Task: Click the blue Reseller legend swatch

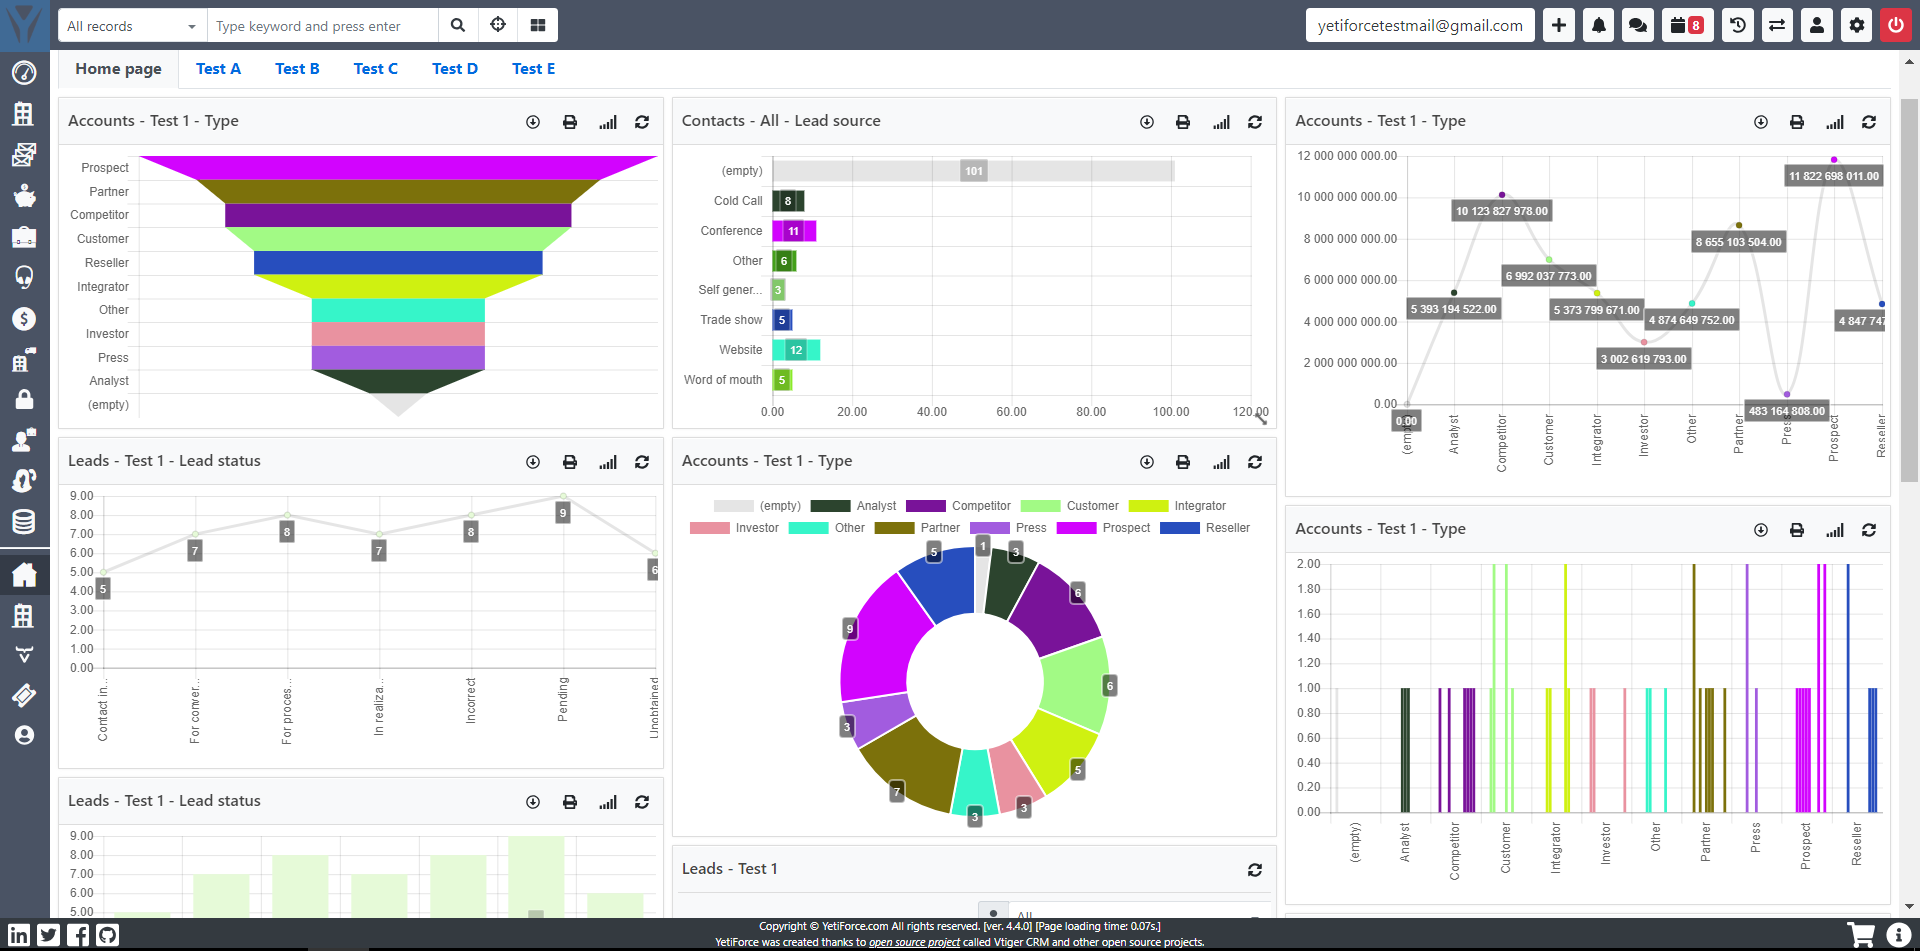Action: click(x=1180, y=528)
